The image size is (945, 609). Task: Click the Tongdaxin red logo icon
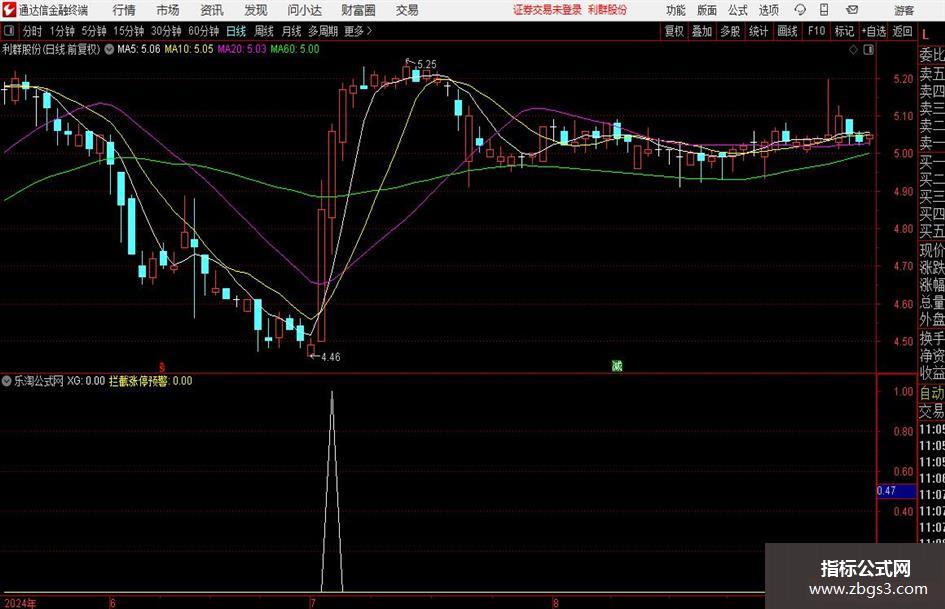pos(9,10)
